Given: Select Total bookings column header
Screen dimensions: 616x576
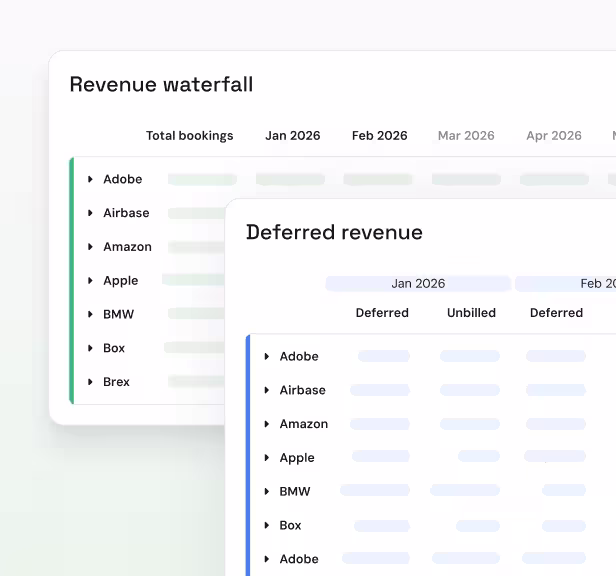Looking at the screenshot, I should [190, 136].
